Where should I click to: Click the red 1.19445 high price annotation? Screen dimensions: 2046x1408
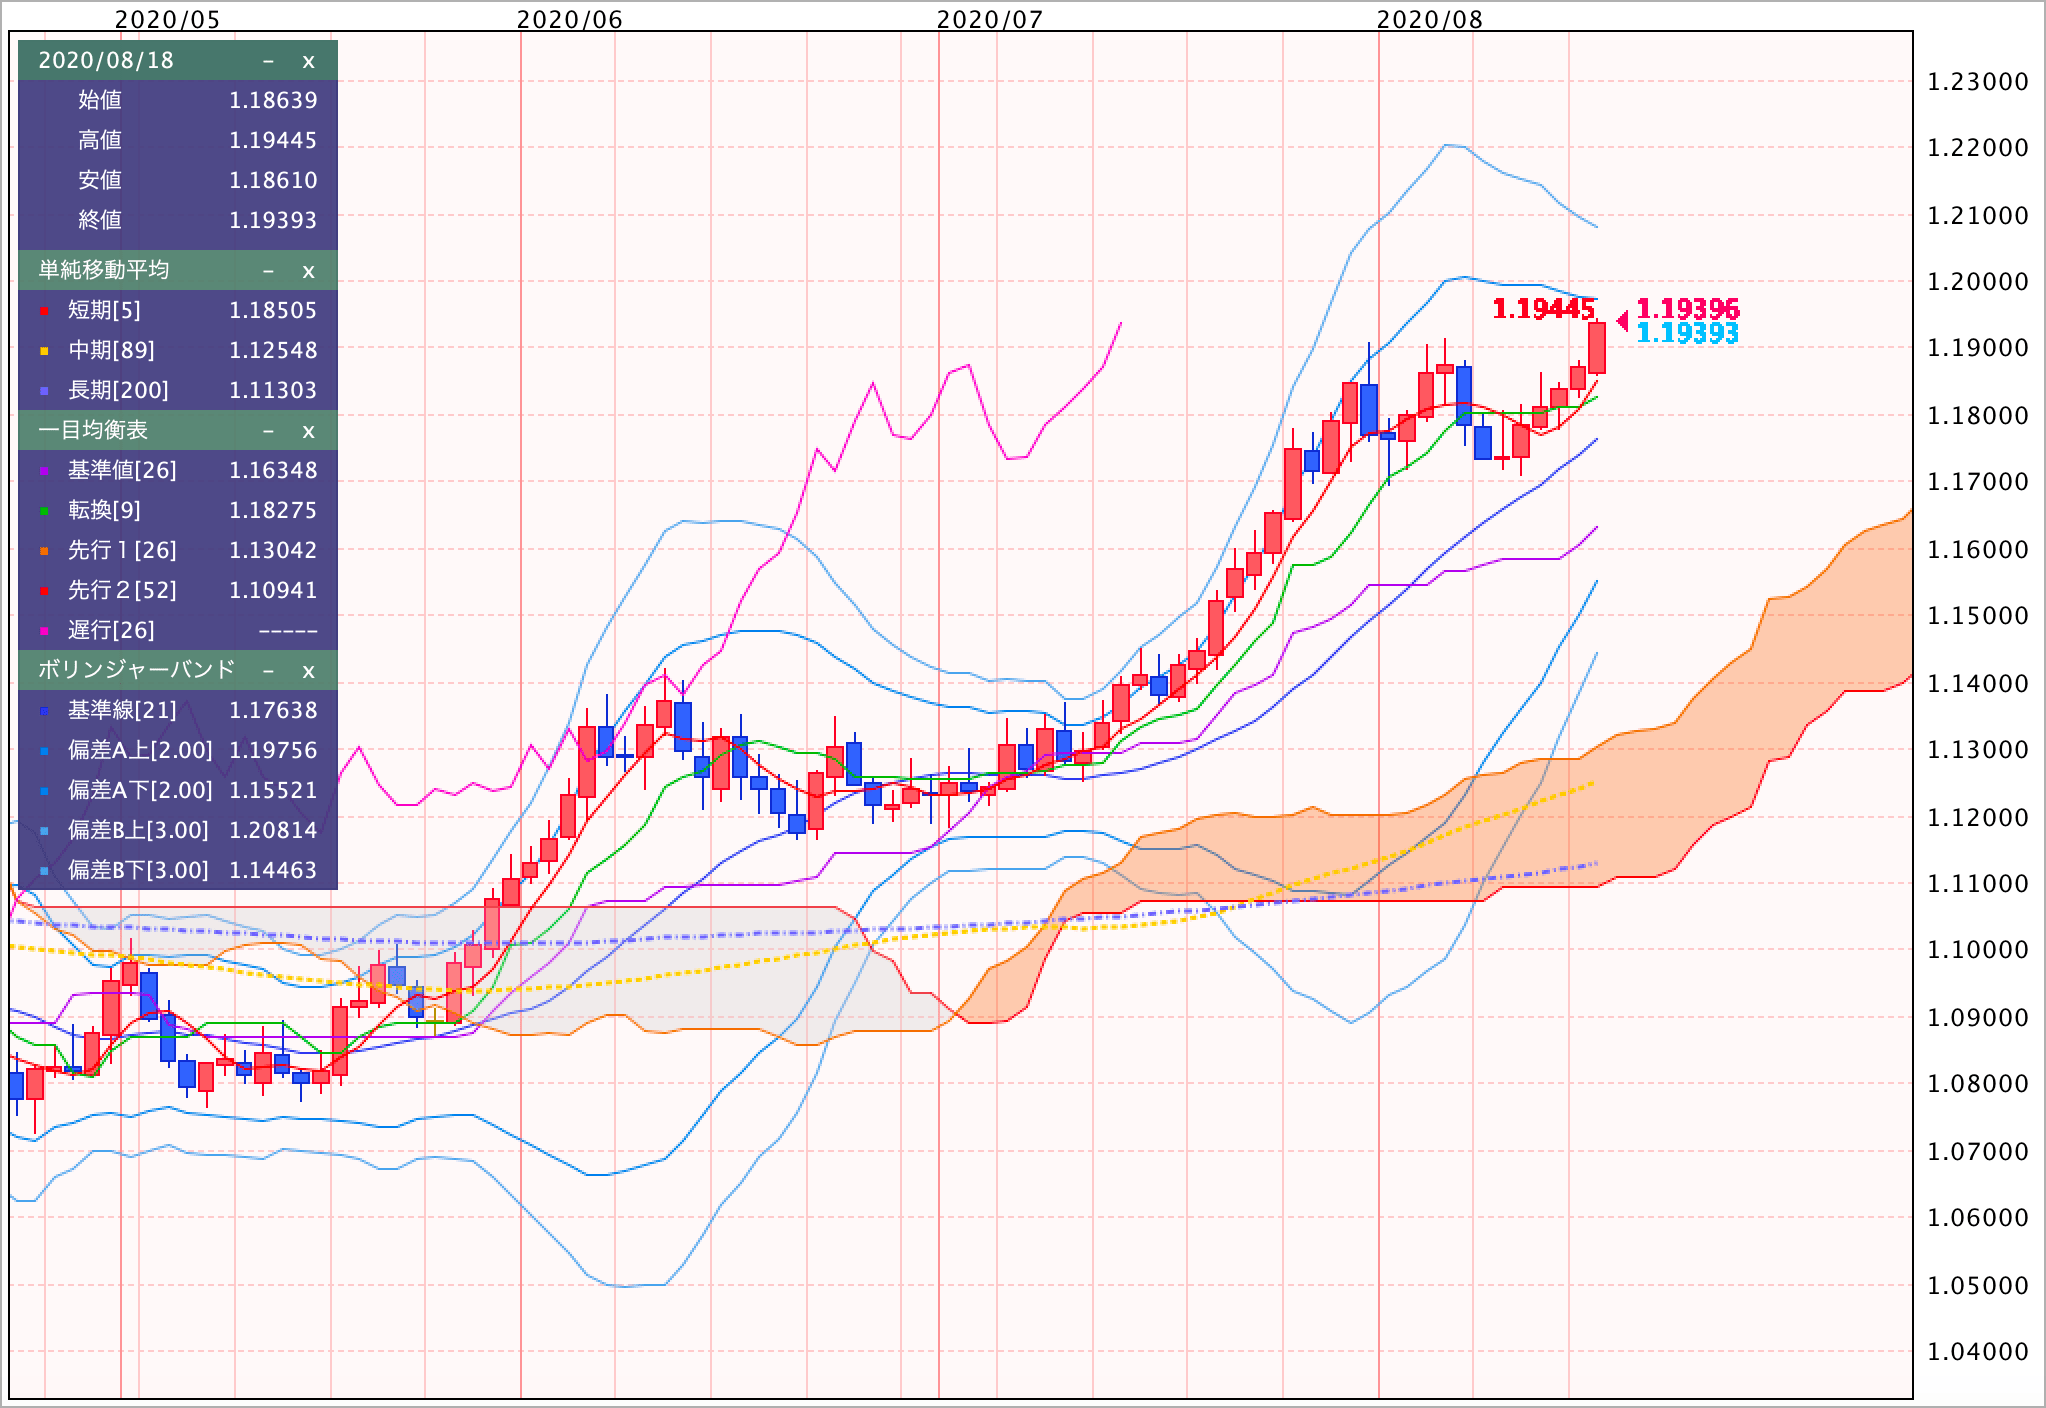(1543, 309)
